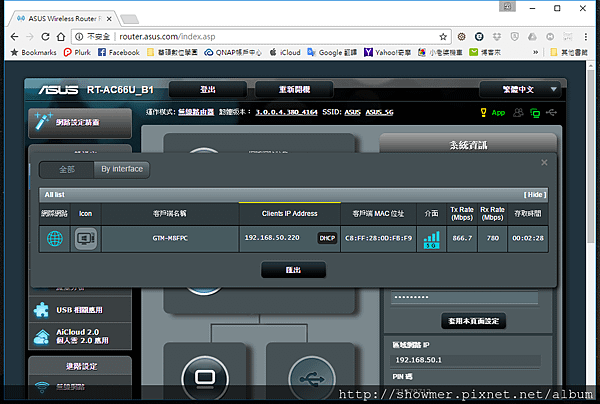Click the IP address 192.168.50.220
The image size is (600, 404).
click(x=272, y=238)
